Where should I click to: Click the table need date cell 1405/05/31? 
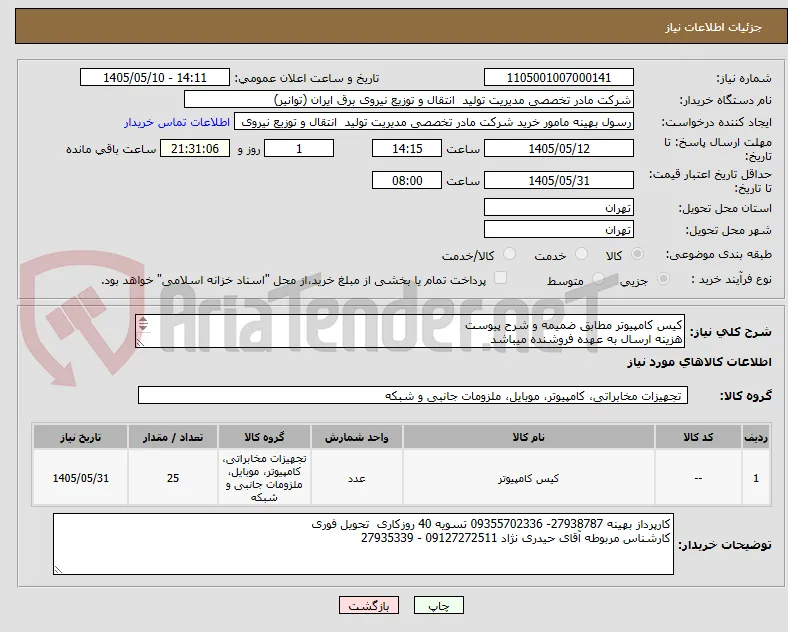pyautogui.click(x=80, y=478)
